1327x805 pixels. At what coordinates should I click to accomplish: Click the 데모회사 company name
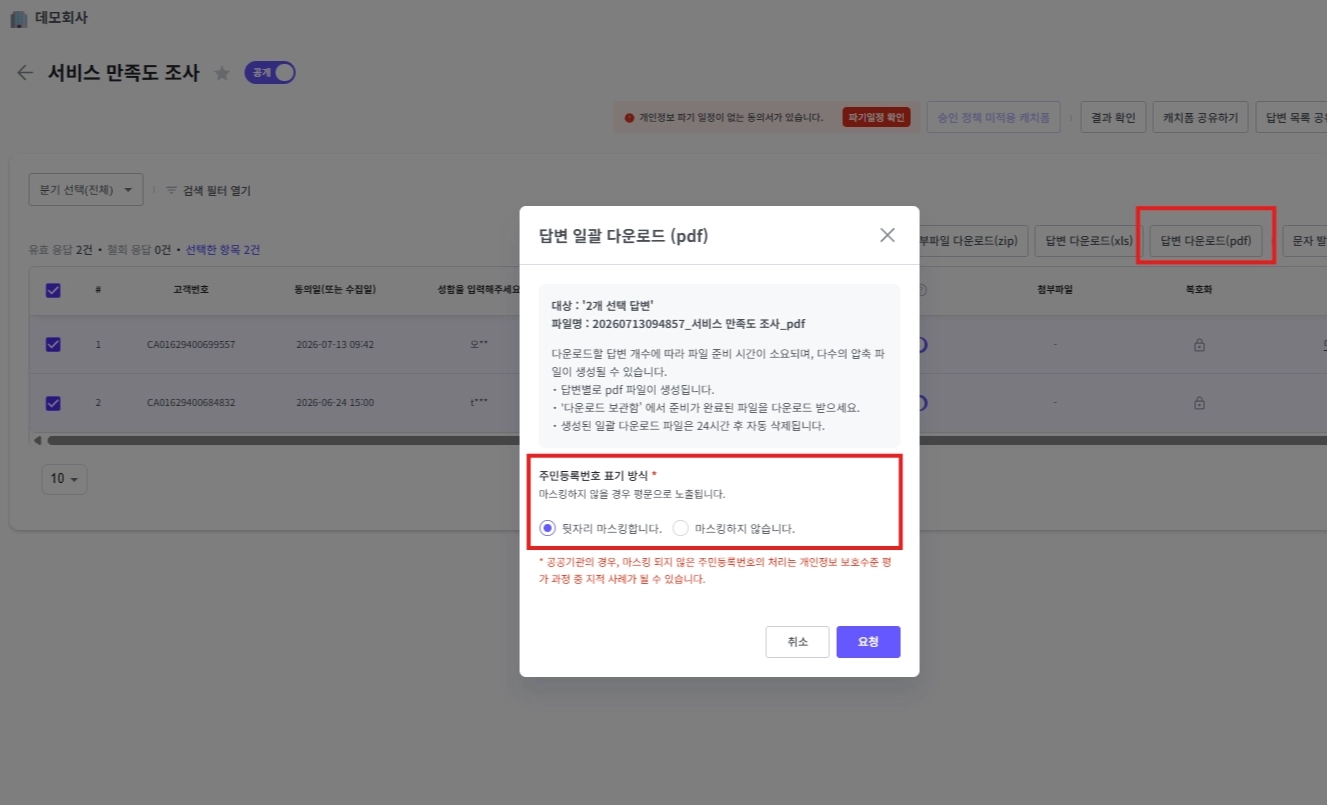coord(61,18)
